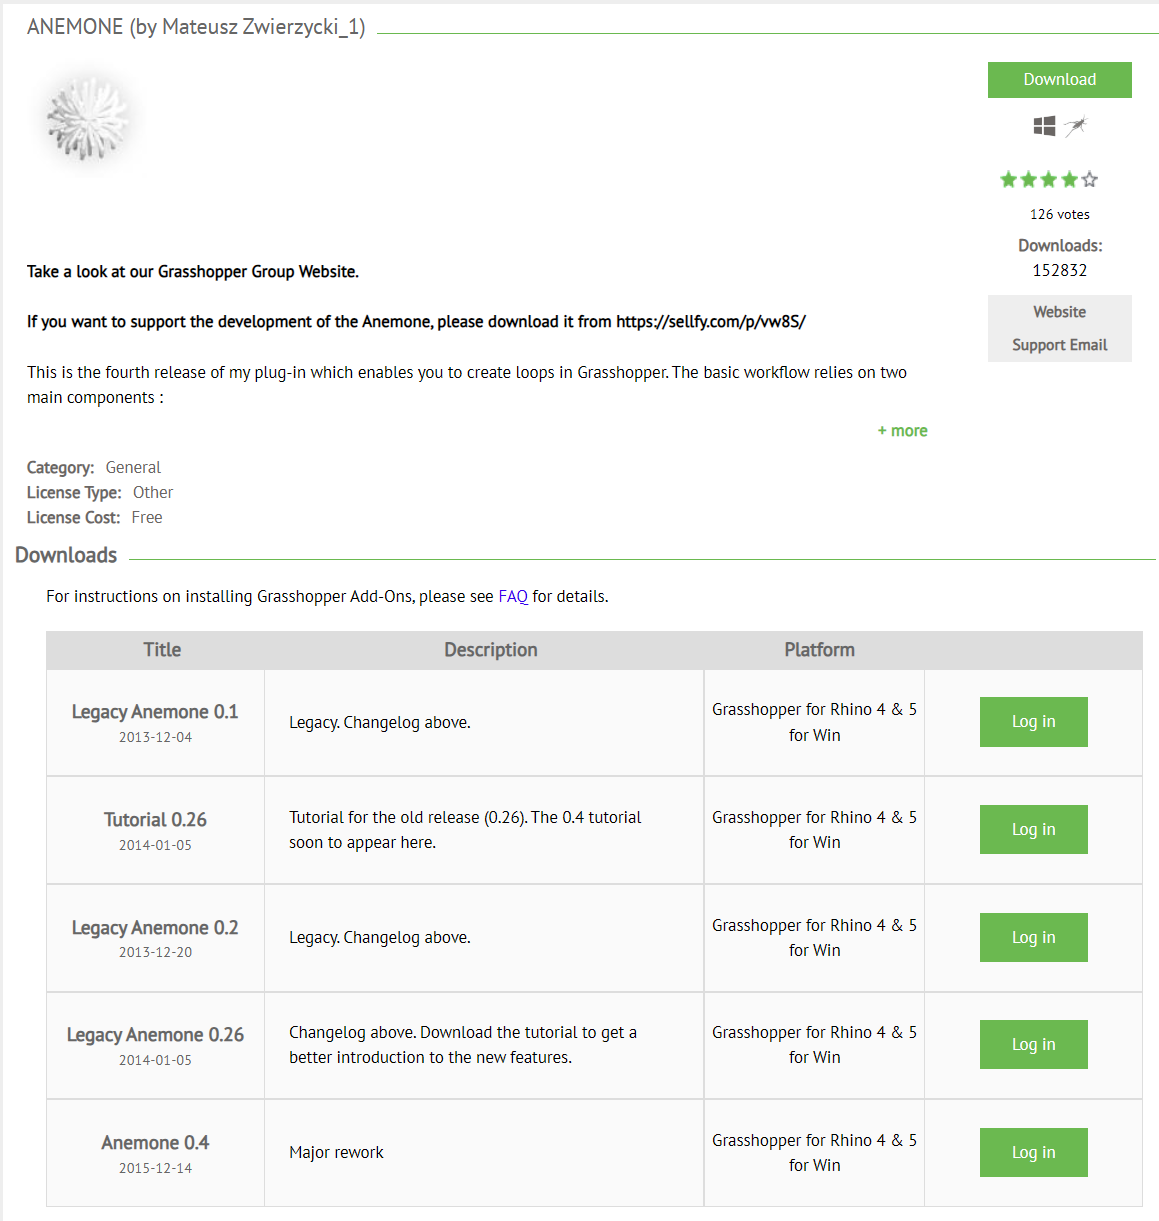The height and width of the screenshot is (1221, 1159).
Task: Click the Downloads section heading
Action: (x=66, y=555)
